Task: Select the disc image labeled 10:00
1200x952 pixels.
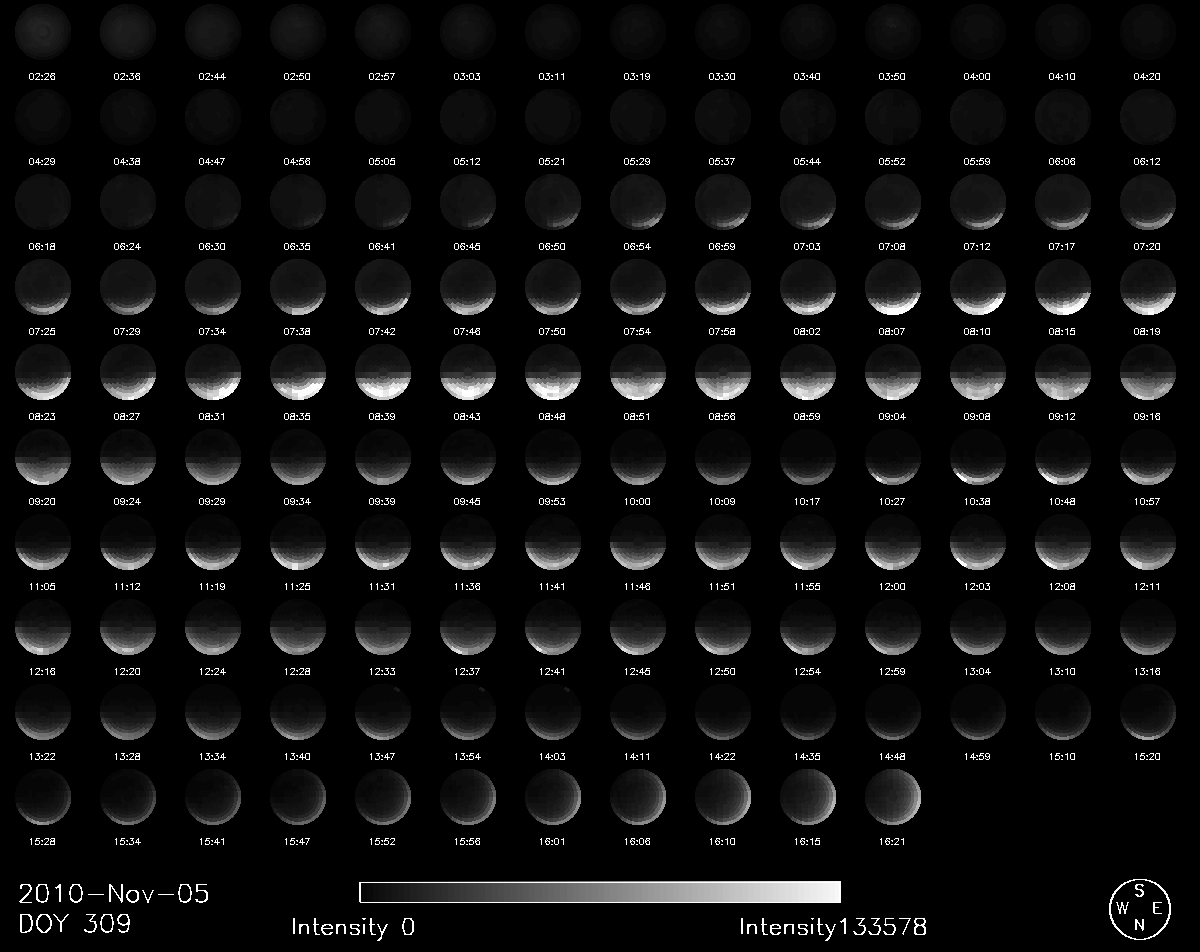Action: coord(638,455)
